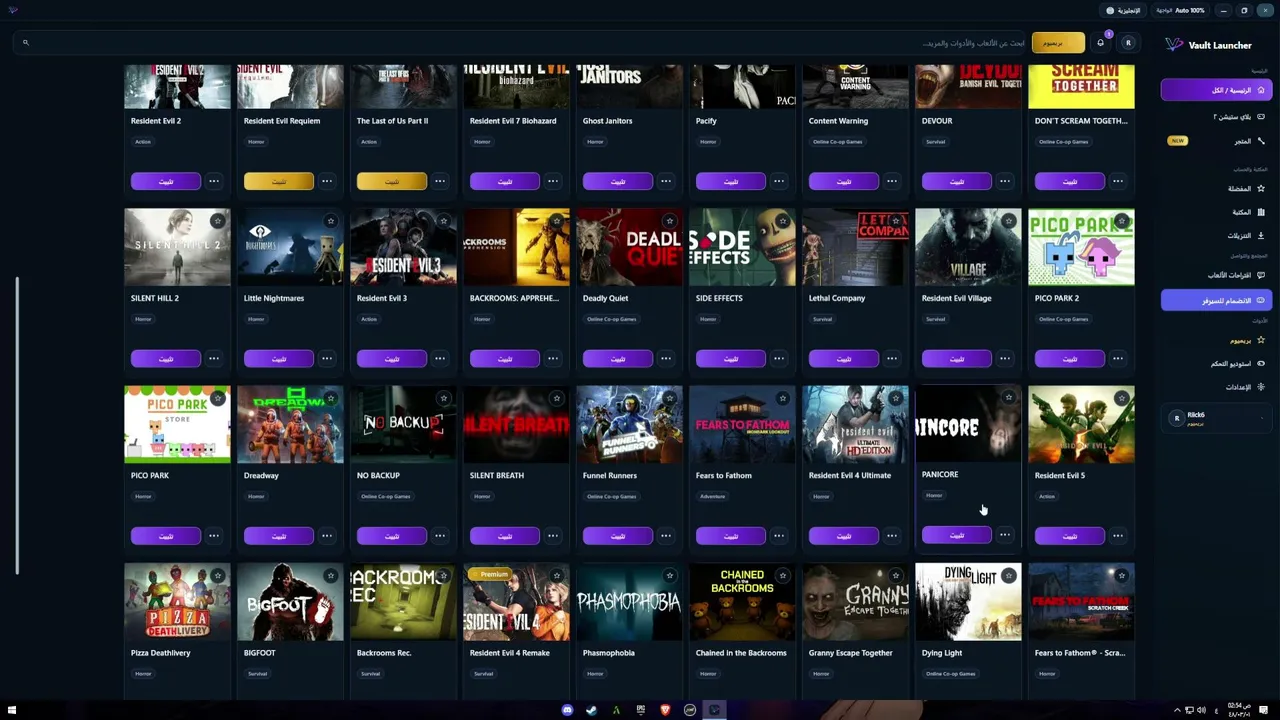Open Premium star item in sidebar tools
Viewport: 1280px width, 720px height.
point(1216,340)
